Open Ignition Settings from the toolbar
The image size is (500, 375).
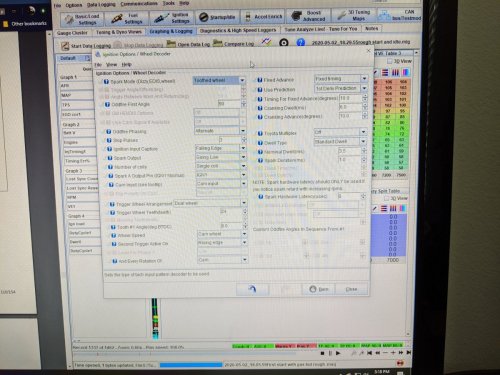172,18
